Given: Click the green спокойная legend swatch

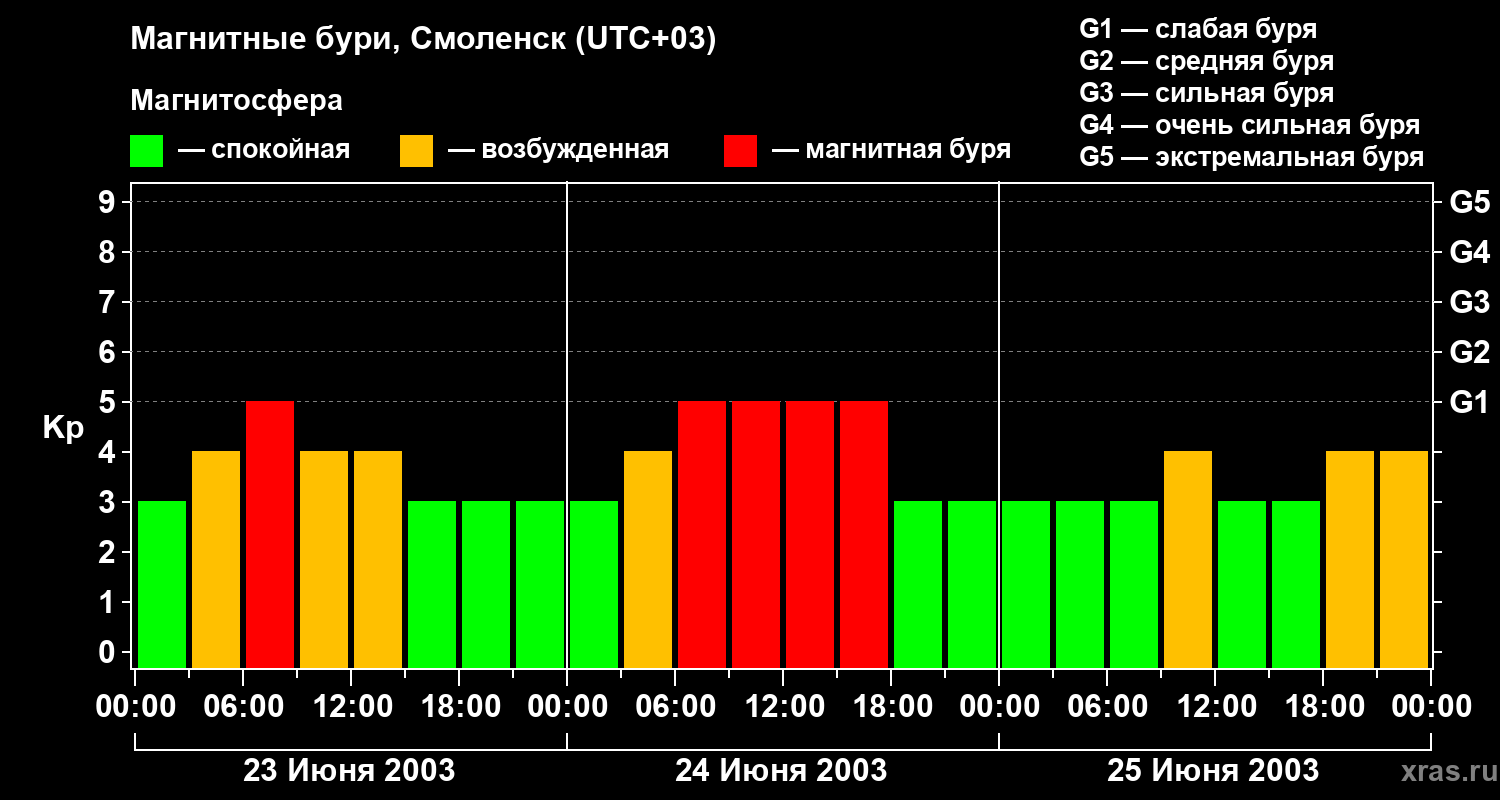Looking at the screenshot, I should 146,151.
